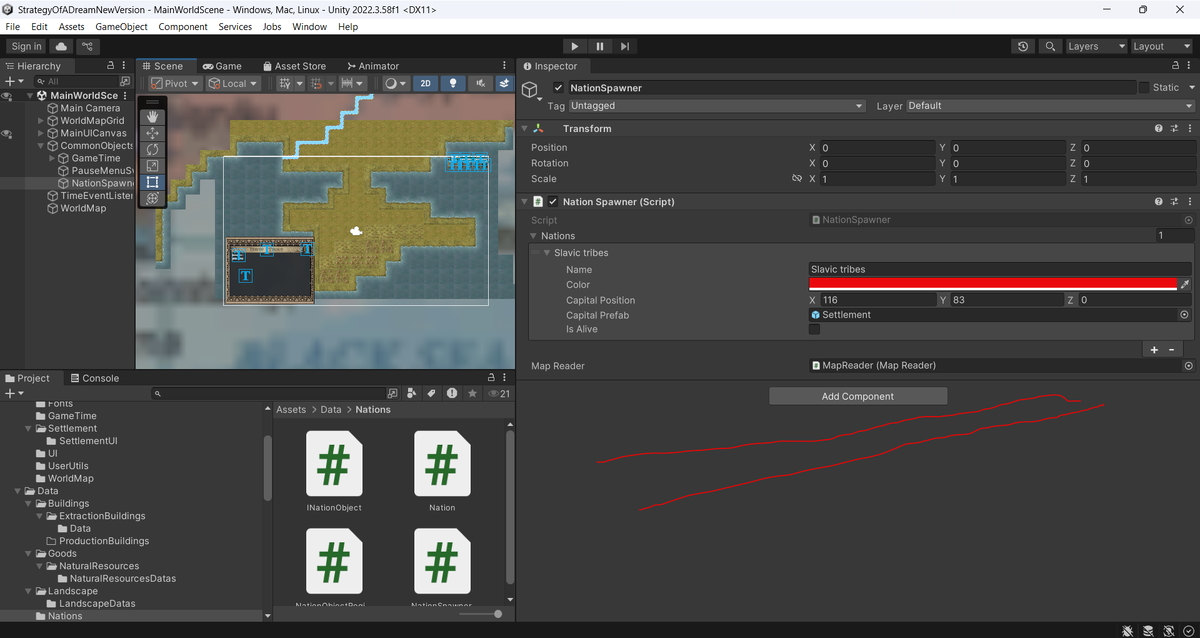Add a nation with the plus button

coord(1154,349)
